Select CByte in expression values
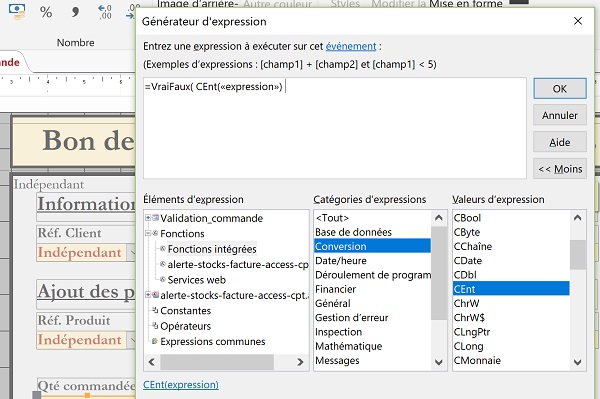Screen dimensions: 600x399 tap(511, 232)
